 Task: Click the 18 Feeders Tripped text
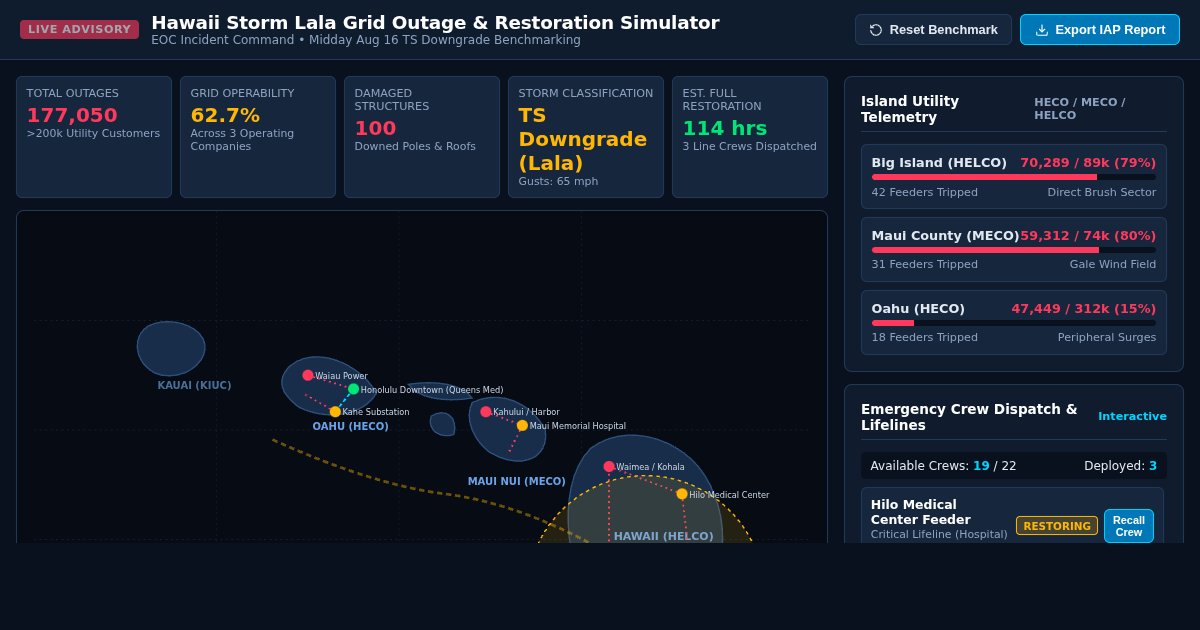click(925, 338)
